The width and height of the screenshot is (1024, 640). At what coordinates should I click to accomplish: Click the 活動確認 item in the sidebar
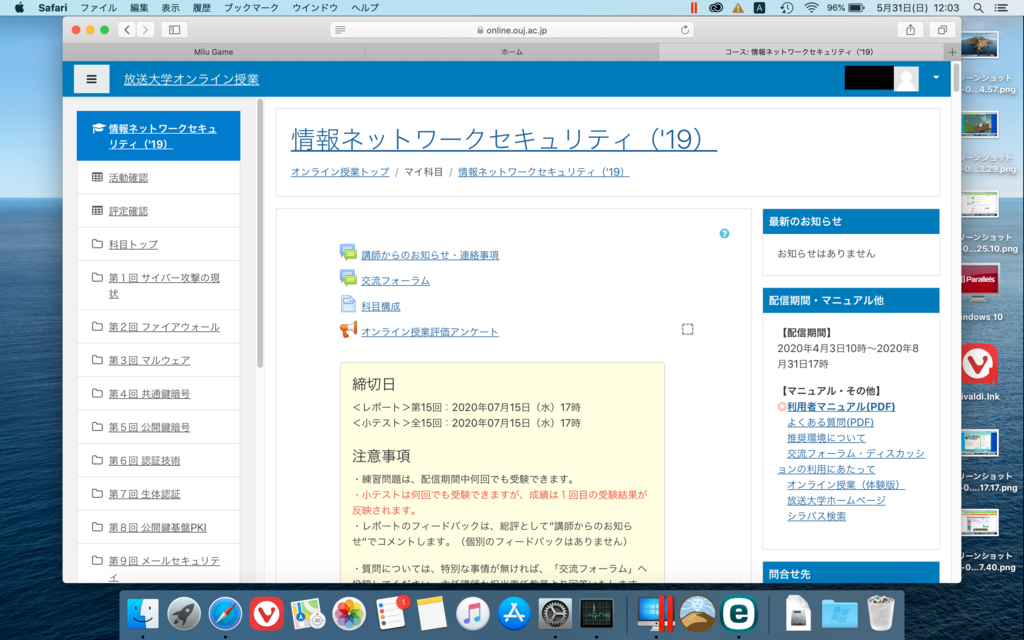click(128, 178)
